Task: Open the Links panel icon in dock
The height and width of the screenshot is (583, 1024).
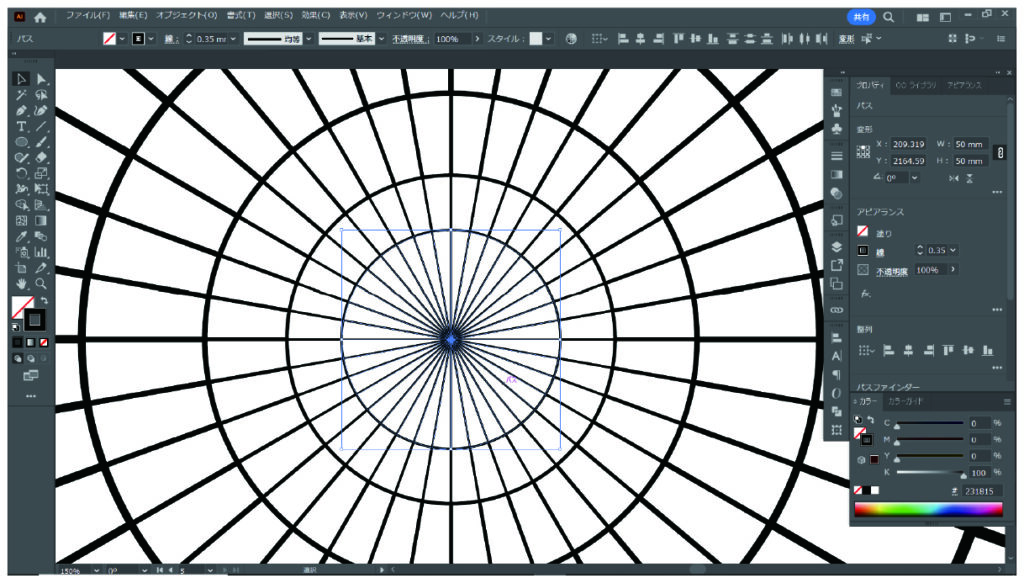Action: 837,310
